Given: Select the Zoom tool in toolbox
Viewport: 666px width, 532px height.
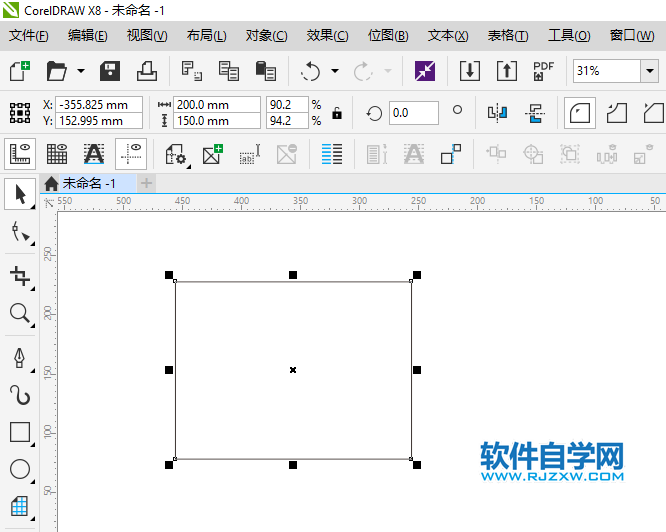Looking at the screenshot, I should [x=20, y=314].
